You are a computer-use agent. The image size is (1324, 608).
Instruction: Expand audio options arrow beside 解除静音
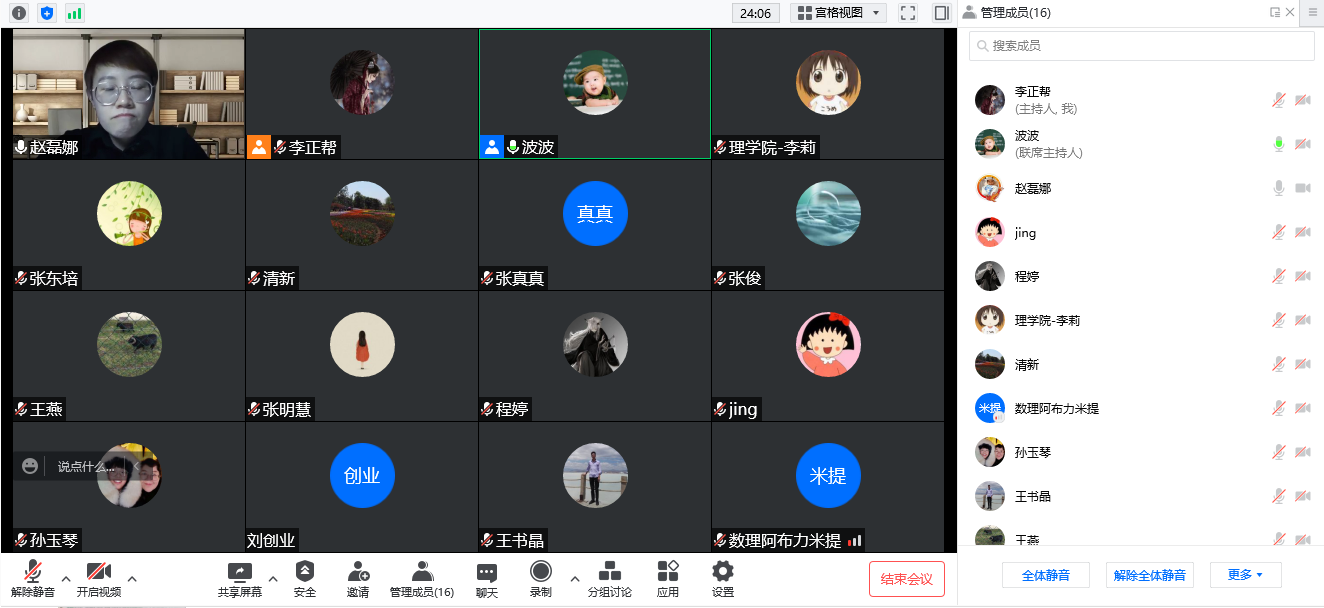[66, 578]
